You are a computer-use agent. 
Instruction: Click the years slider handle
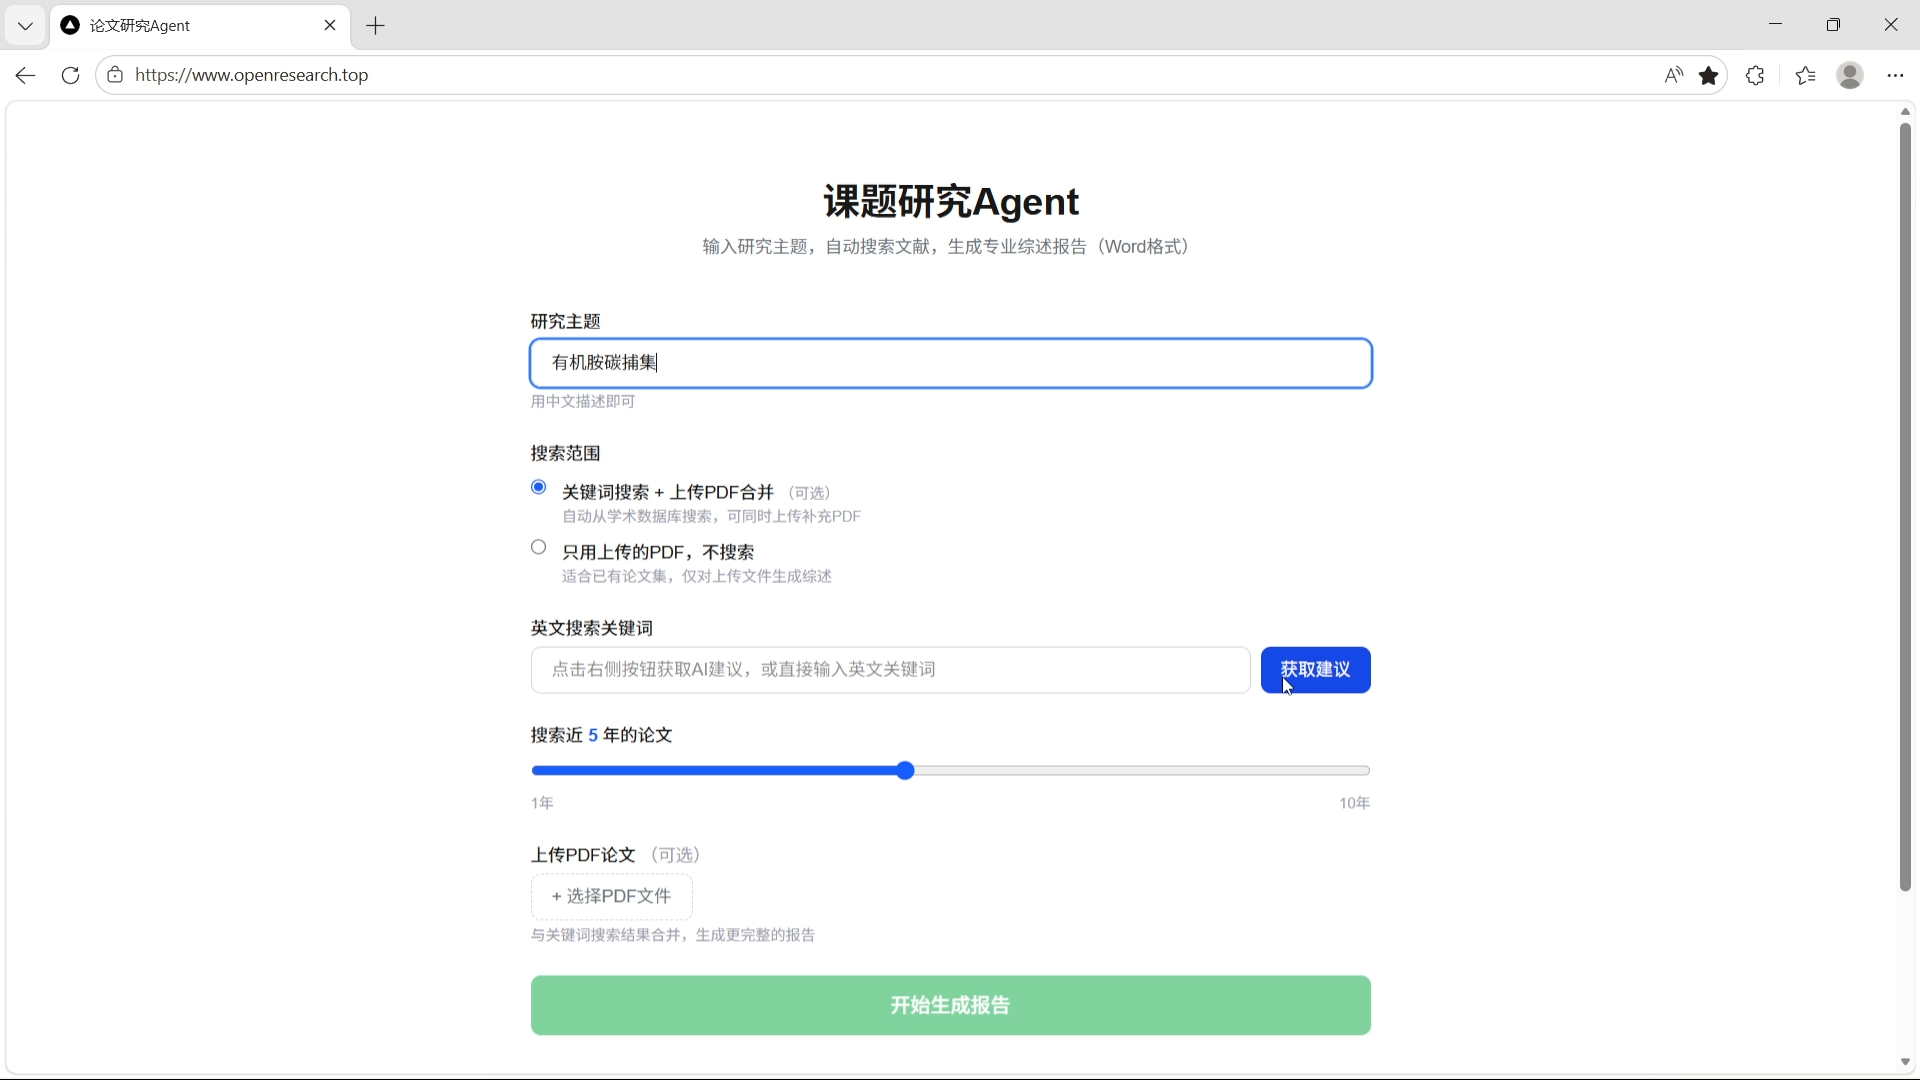(x=905, y=770)
